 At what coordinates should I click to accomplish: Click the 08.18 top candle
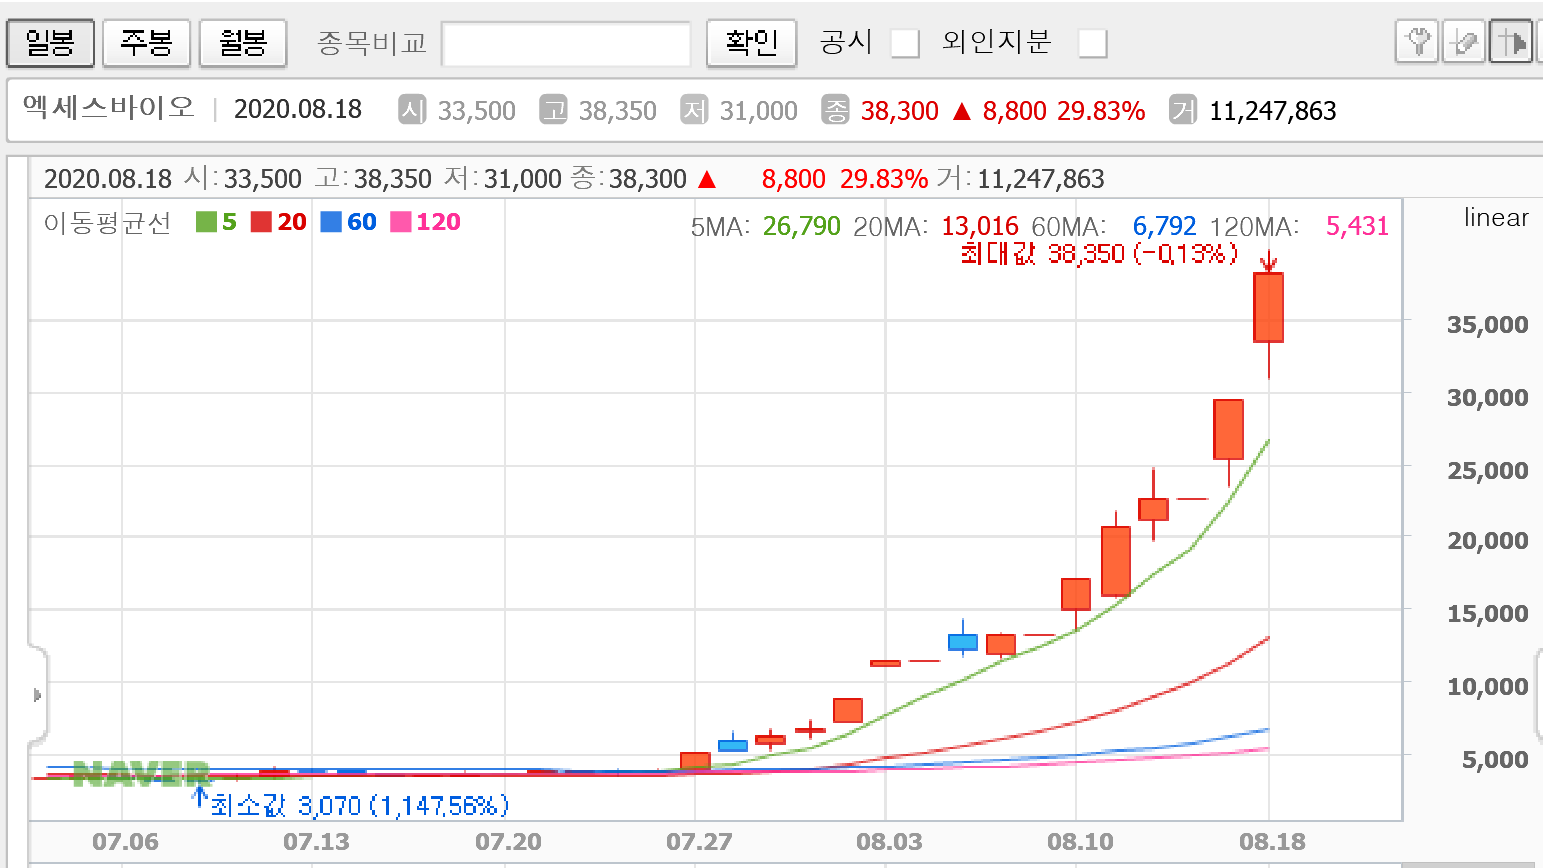coord(1269,307)
